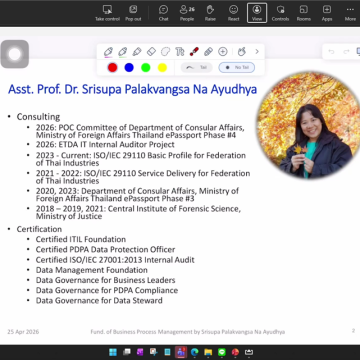Open File Explorer from the taskbar
The image size is (360, 360).
click(x=208, y=352)
